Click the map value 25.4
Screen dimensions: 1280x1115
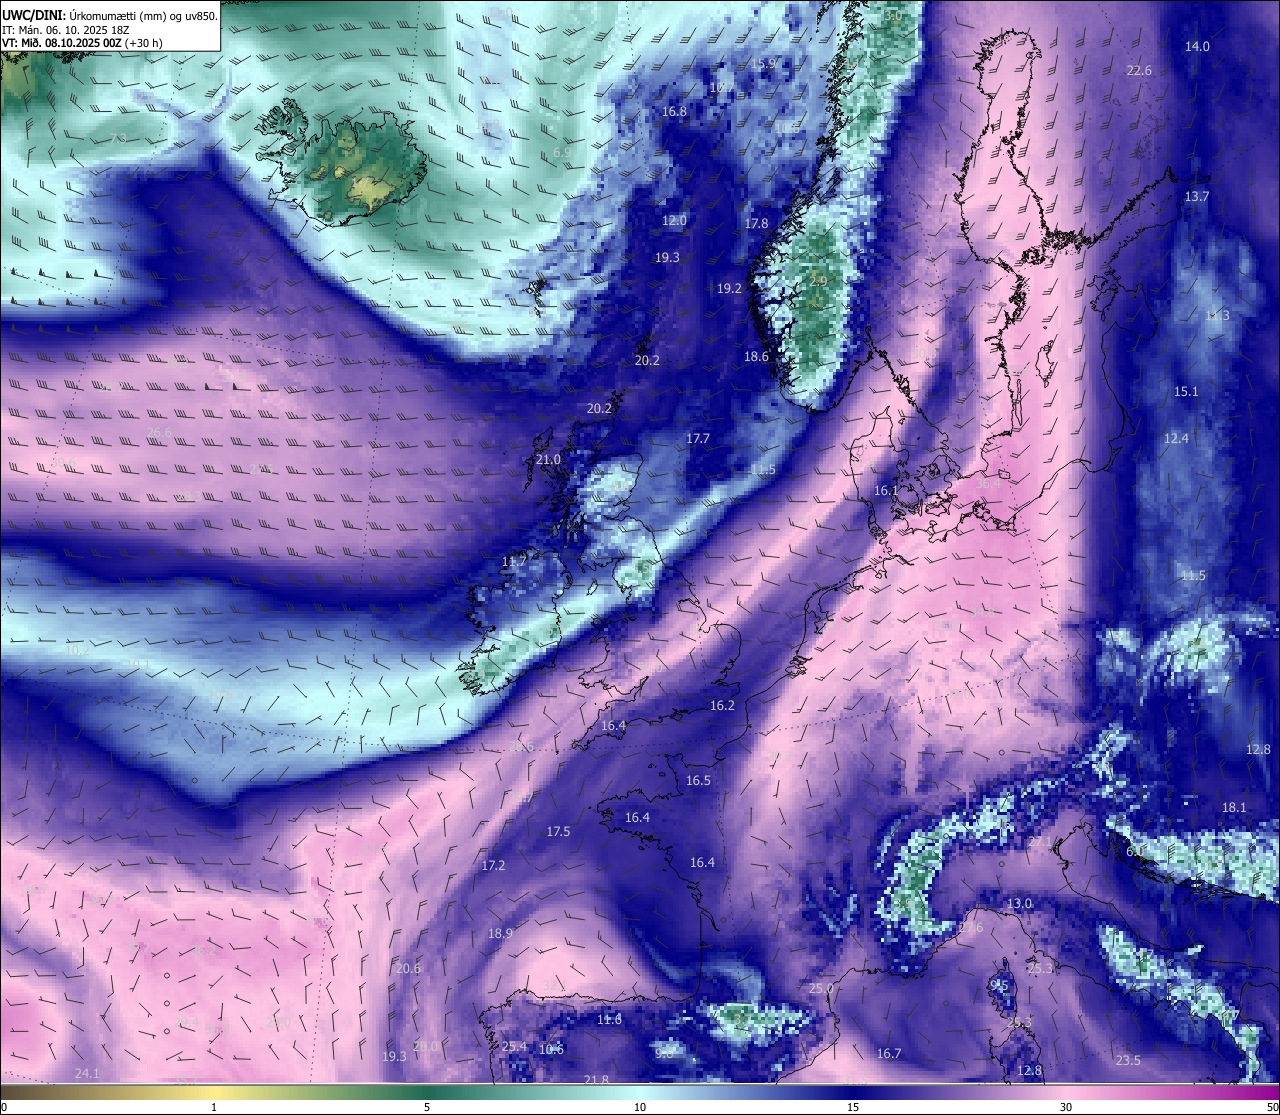[x=514, y=1047]
